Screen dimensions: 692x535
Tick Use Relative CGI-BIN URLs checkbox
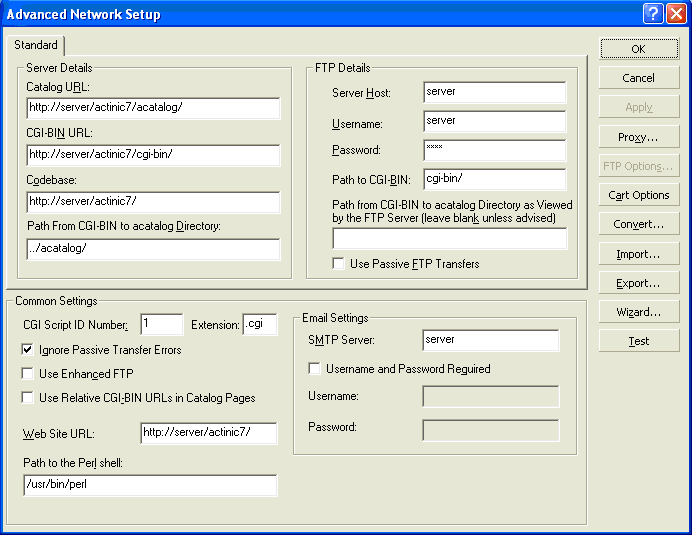[x=27, y=397]
